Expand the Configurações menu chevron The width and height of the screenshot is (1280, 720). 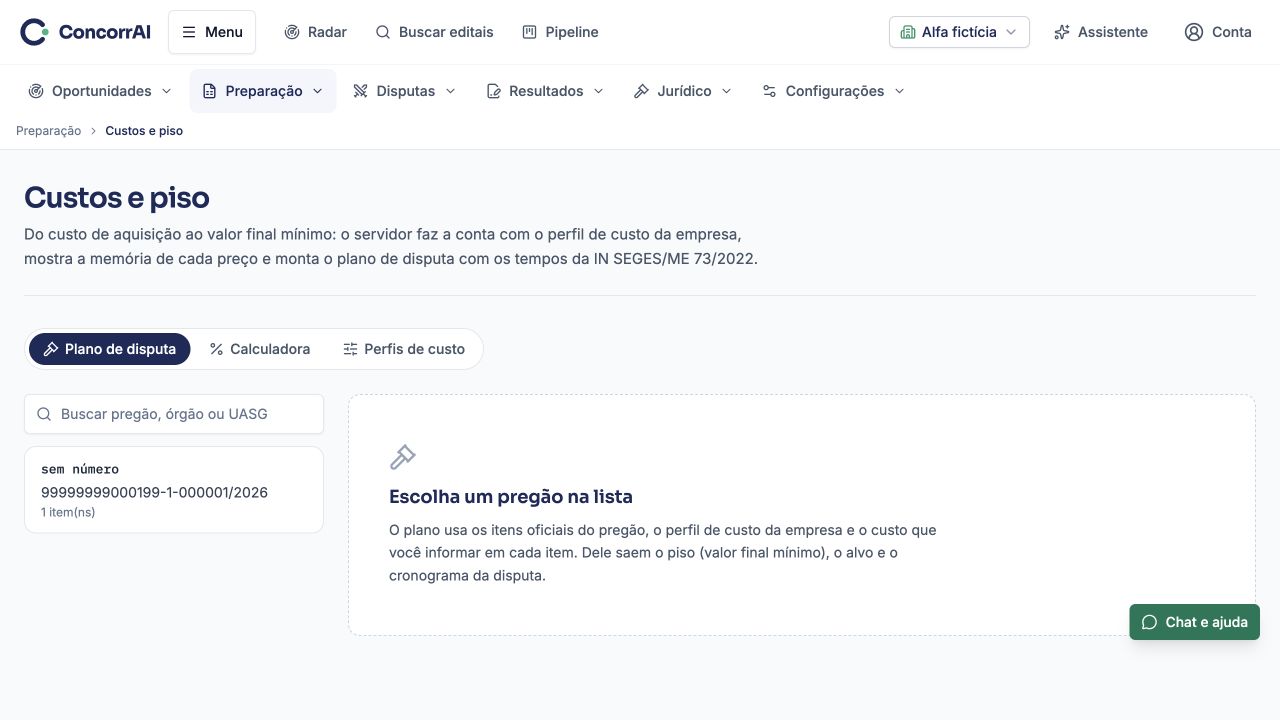[x=899, y=91]
